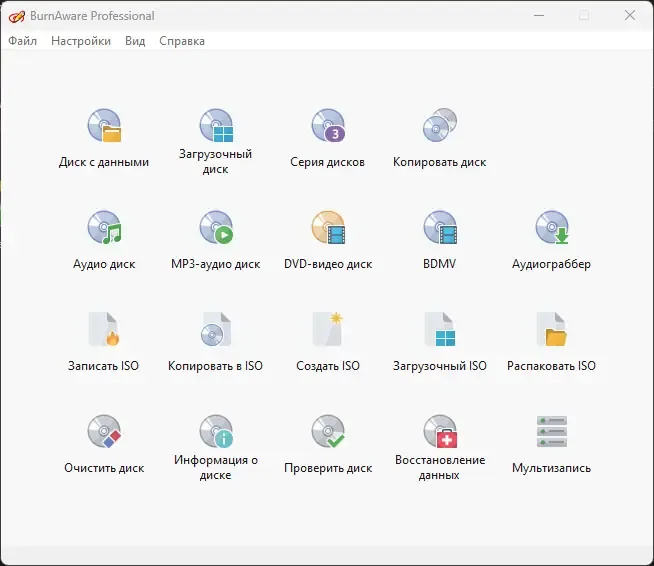Launch the Аудиограббер icon
Screen dimensions: 654x566
552,227
